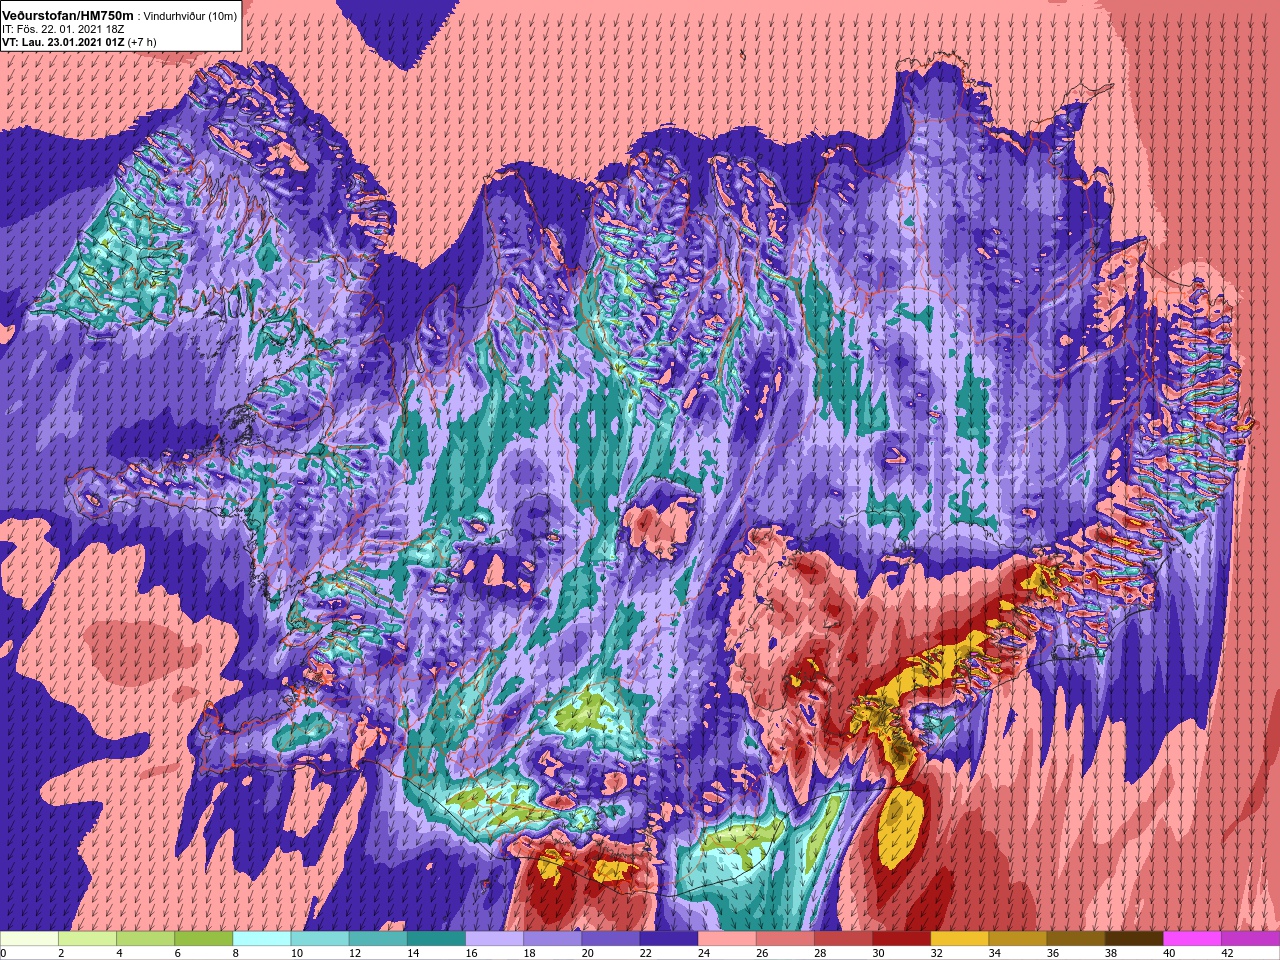
Task: Pick the purple 20–22 legend swatch
Action: click(610, 939)
